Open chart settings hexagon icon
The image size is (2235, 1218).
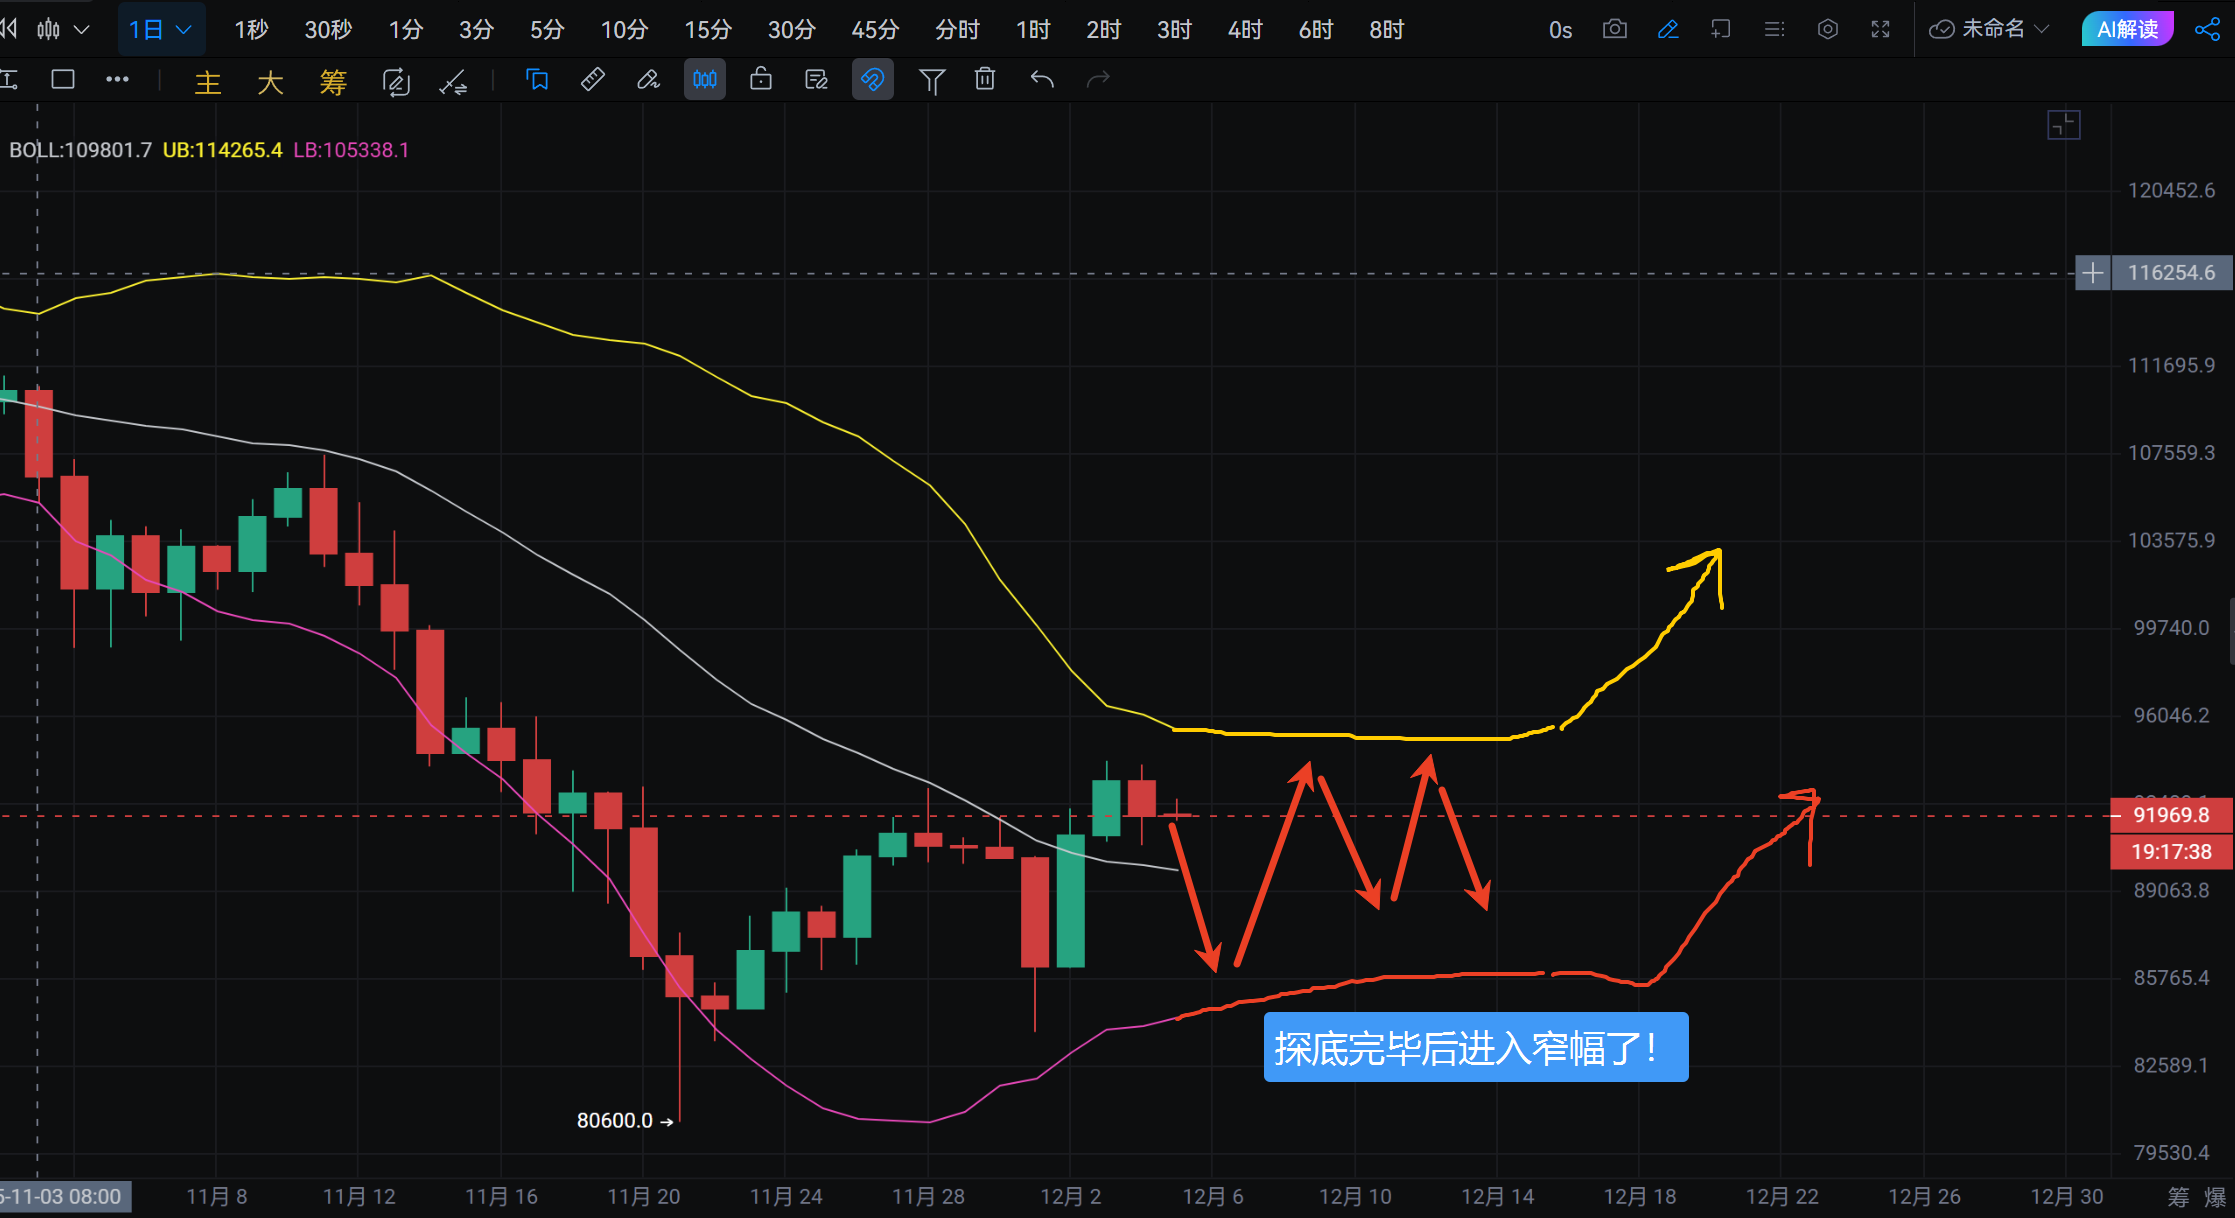tap(1827, 29)
